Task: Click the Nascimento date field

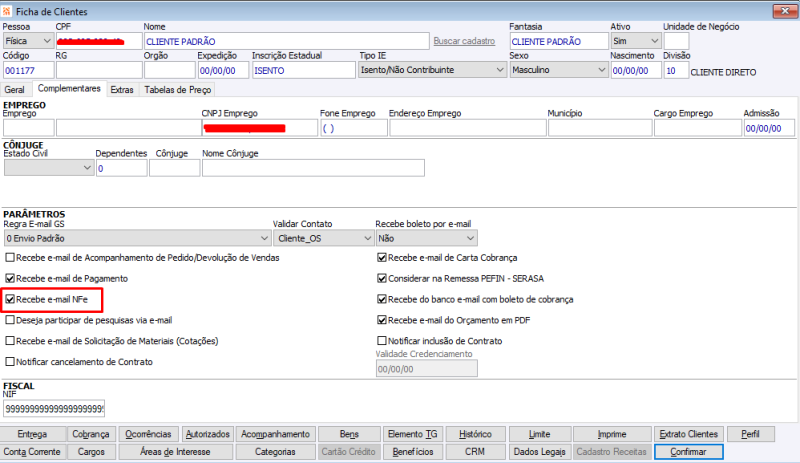Action: point(636,70)
